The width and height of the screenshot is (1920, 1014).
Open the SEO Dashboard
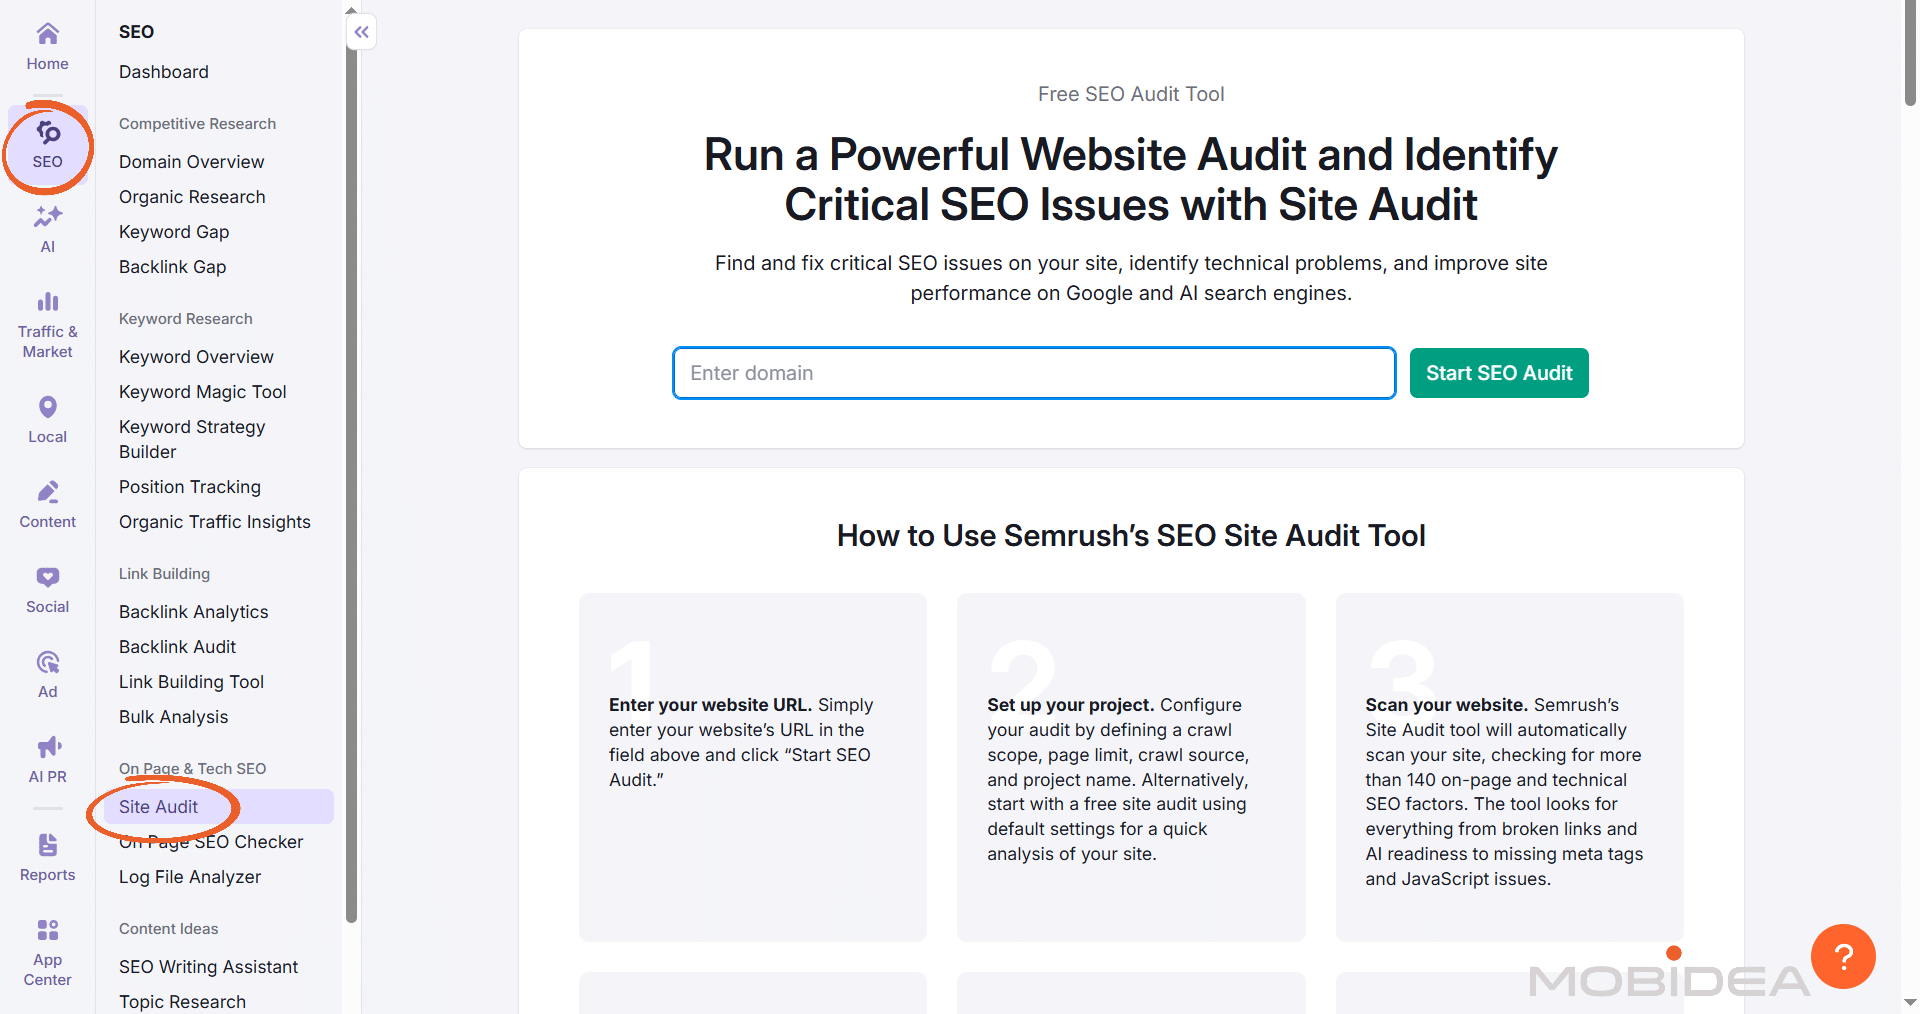[163, 71]
